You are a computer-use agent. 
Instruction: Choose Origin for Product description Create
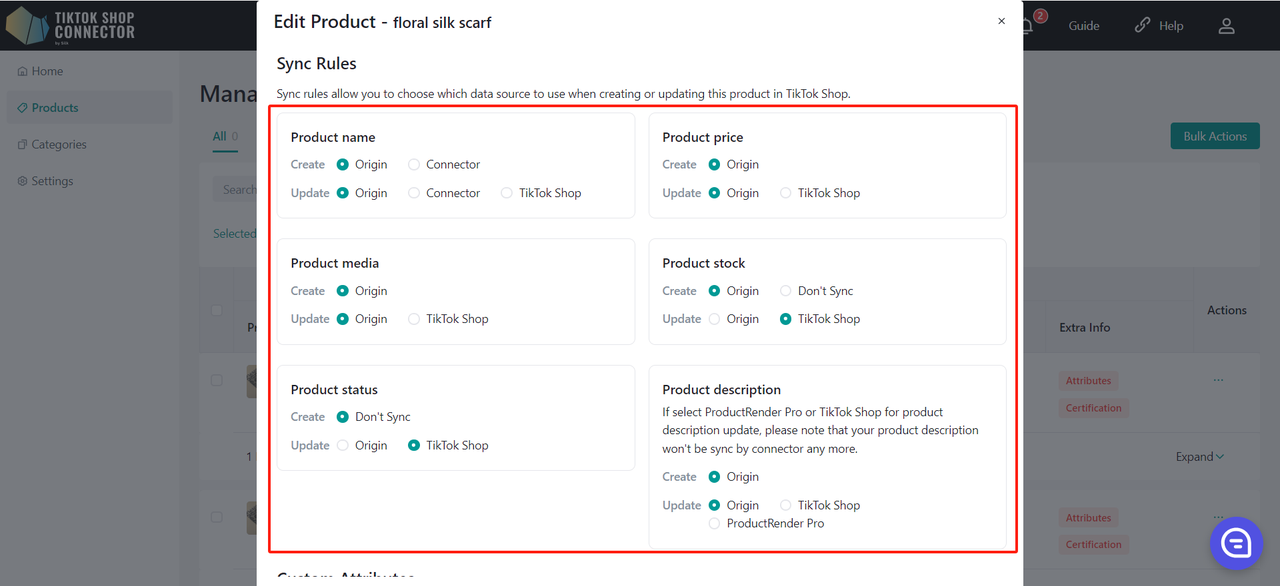[715, 477]
